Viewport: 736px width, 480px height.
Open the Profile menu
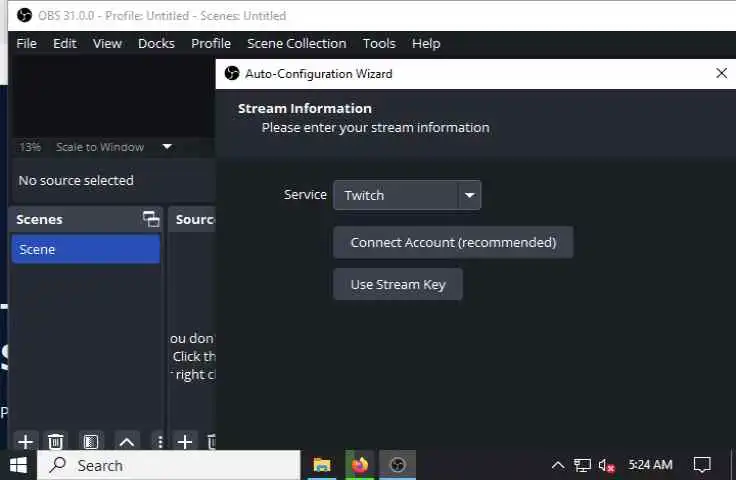click(211, 44)
